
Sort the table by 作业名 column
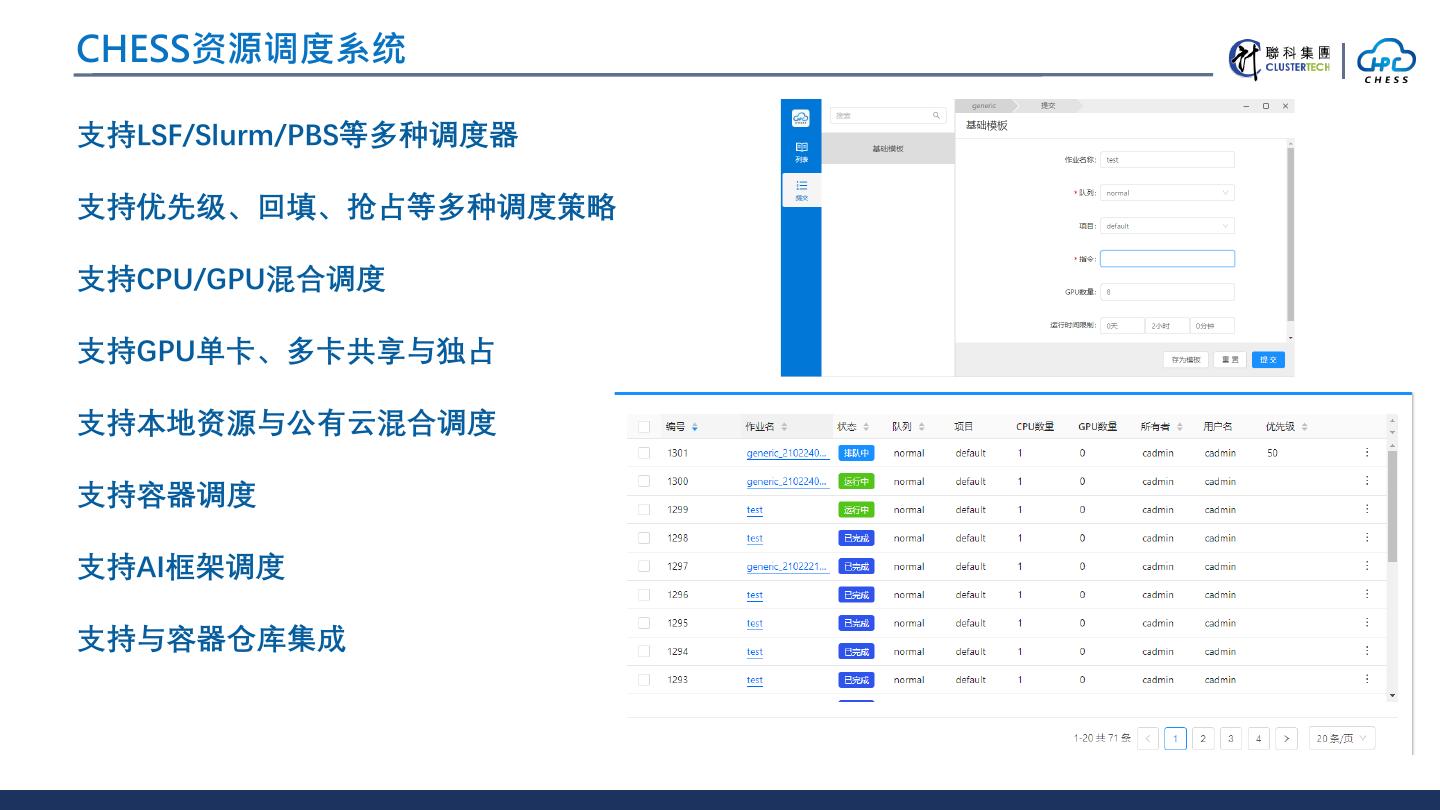tap(784, 427)
